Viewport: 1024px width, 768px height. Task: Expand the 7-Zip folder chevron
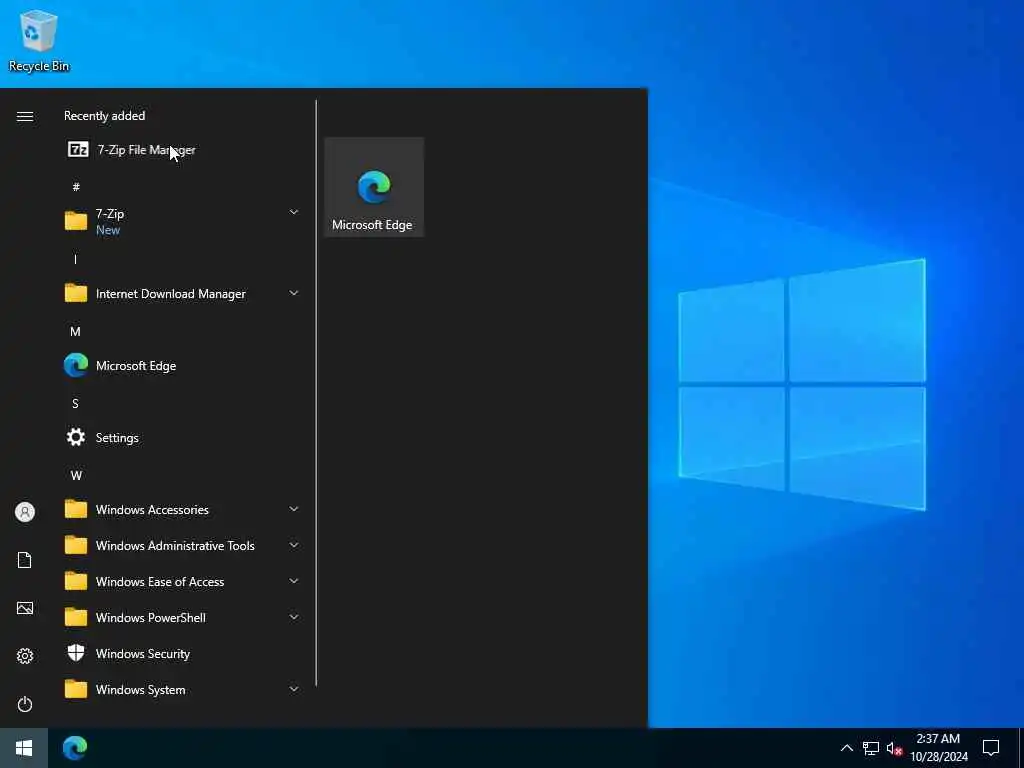pyautogui.click(x=294, y=212)
